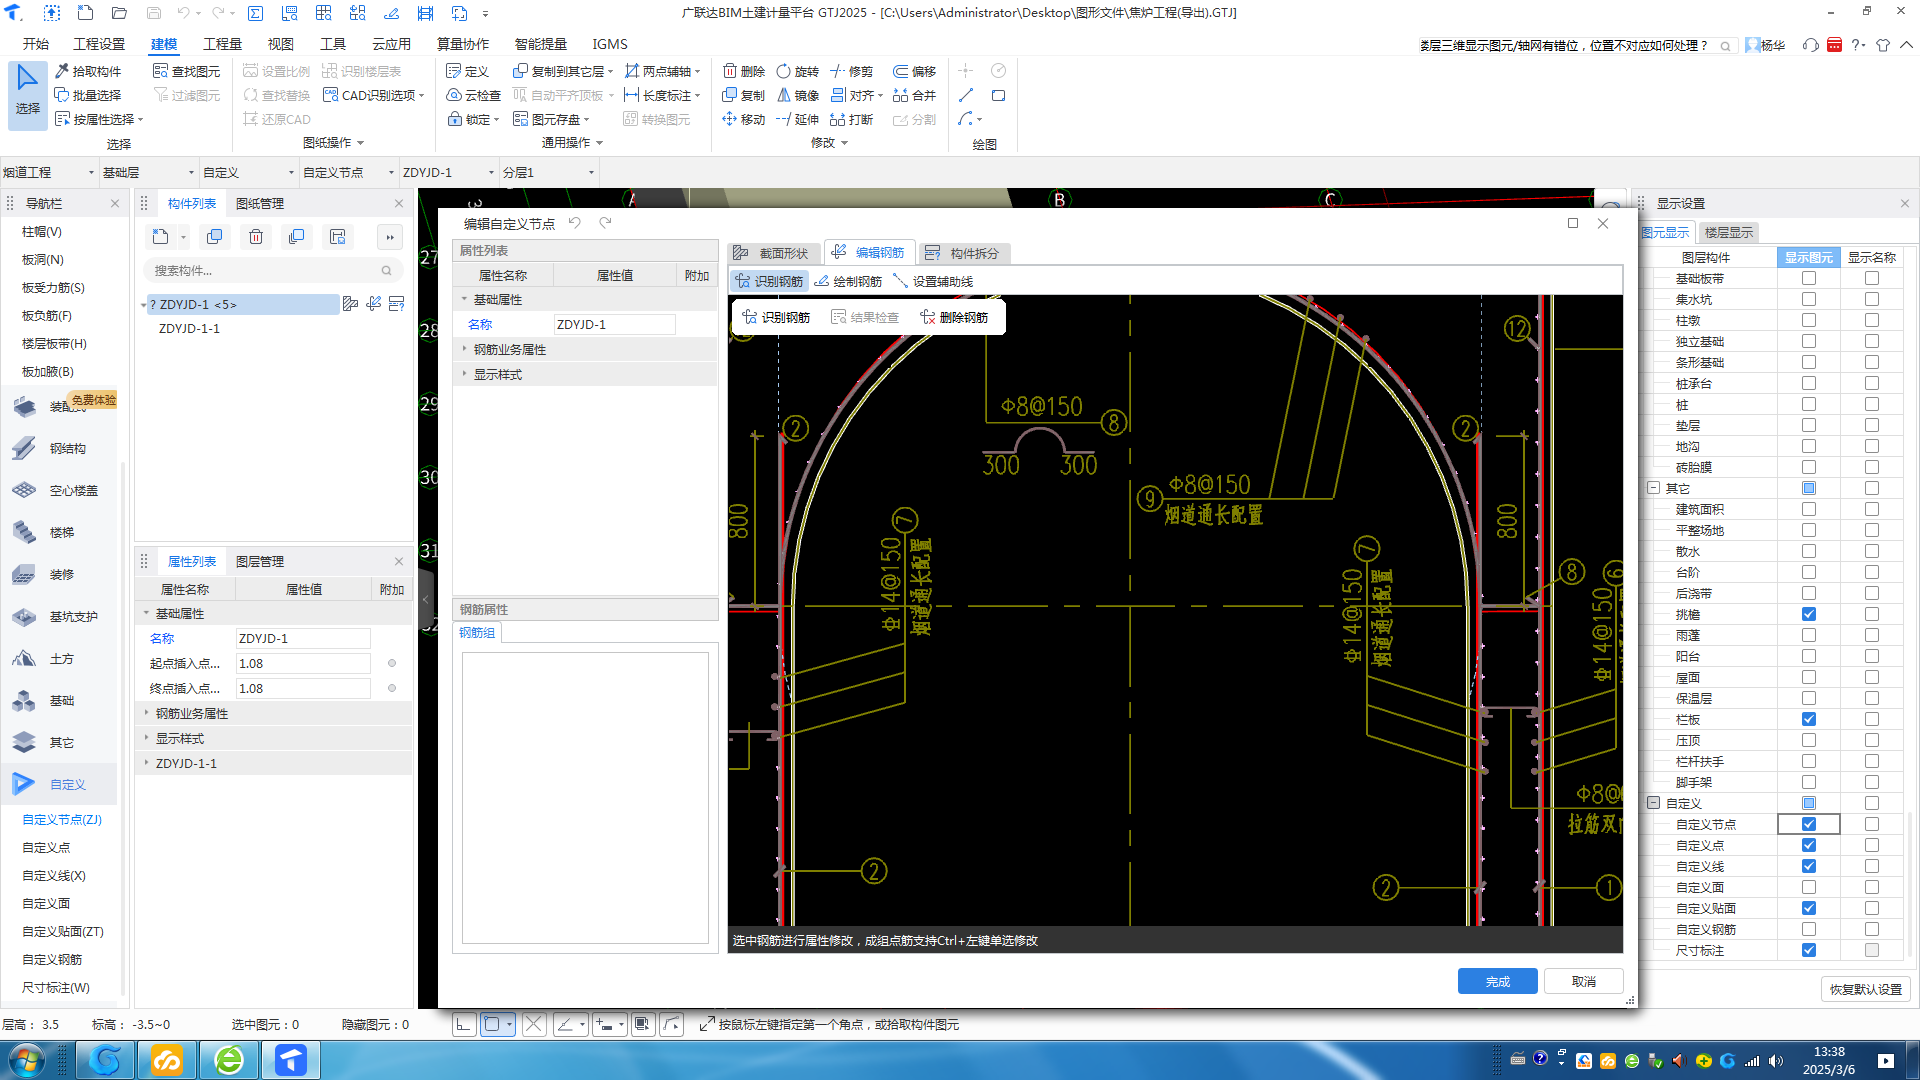Open the 分层1 layer dropdown
Screen dimensions: 1920x1080
pos(548,172)
